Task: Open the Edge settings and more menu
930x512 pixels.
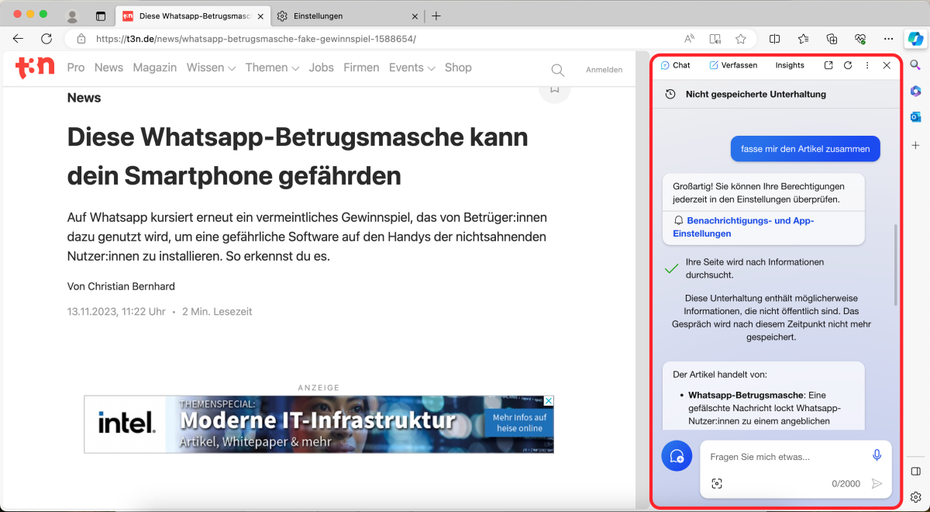Action: click(x=888, y=39)
